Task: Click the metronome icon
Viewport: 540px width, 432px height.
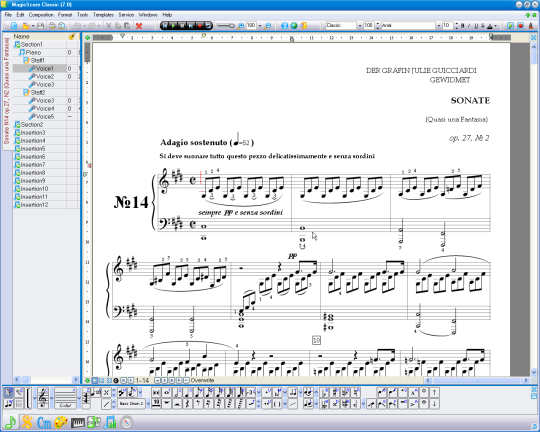Action: [x=531, y=25]
